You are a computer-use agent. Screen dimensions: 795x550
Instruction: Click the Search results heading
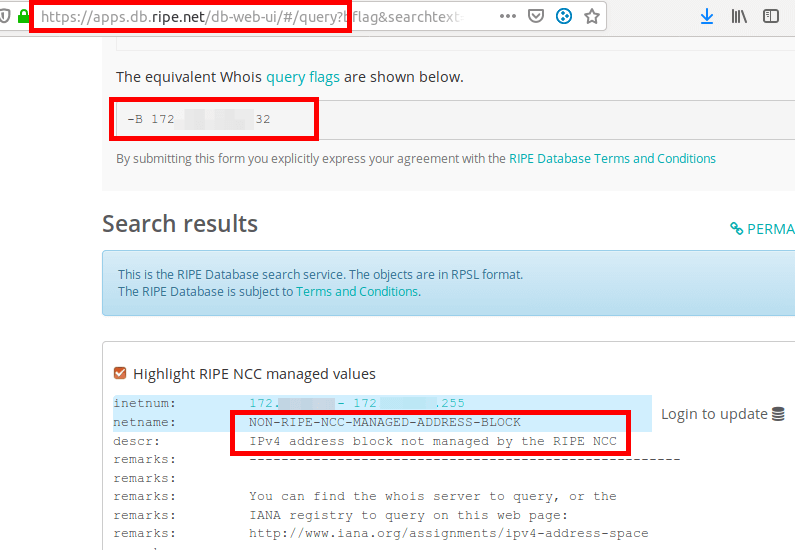[x=180, y=224]
